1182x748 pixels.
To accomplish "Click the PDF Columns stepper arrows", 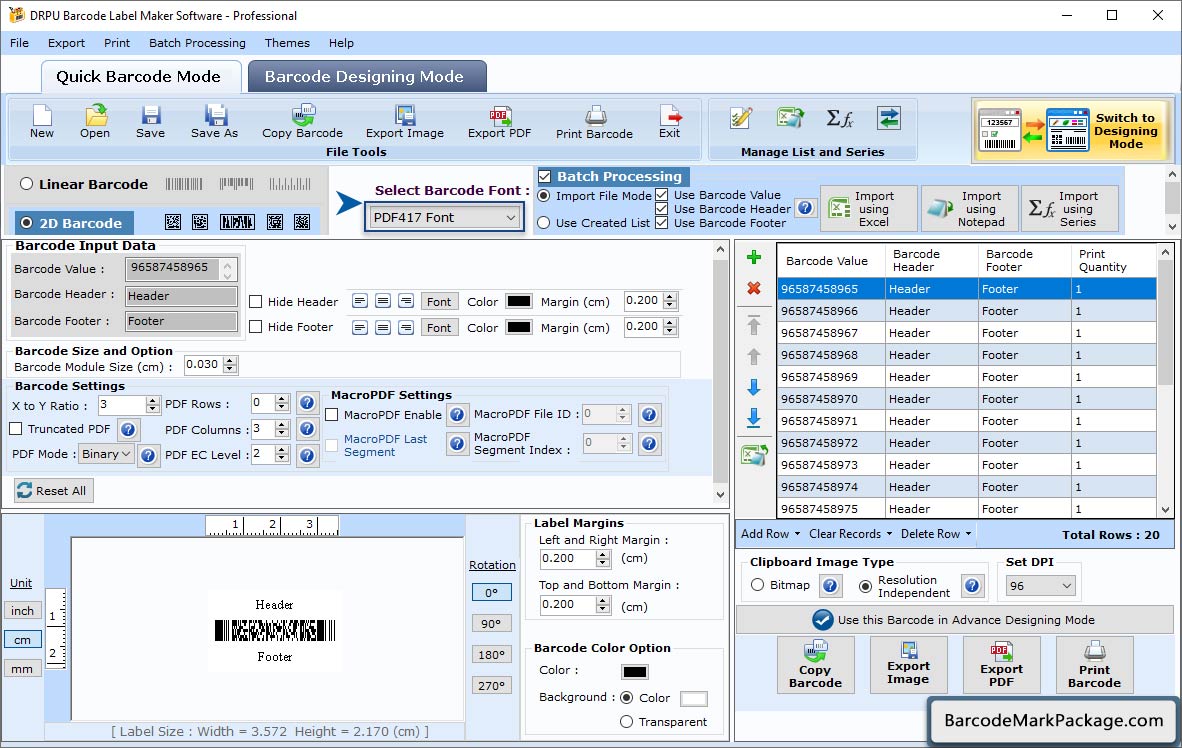I will [x=282, y=429].
